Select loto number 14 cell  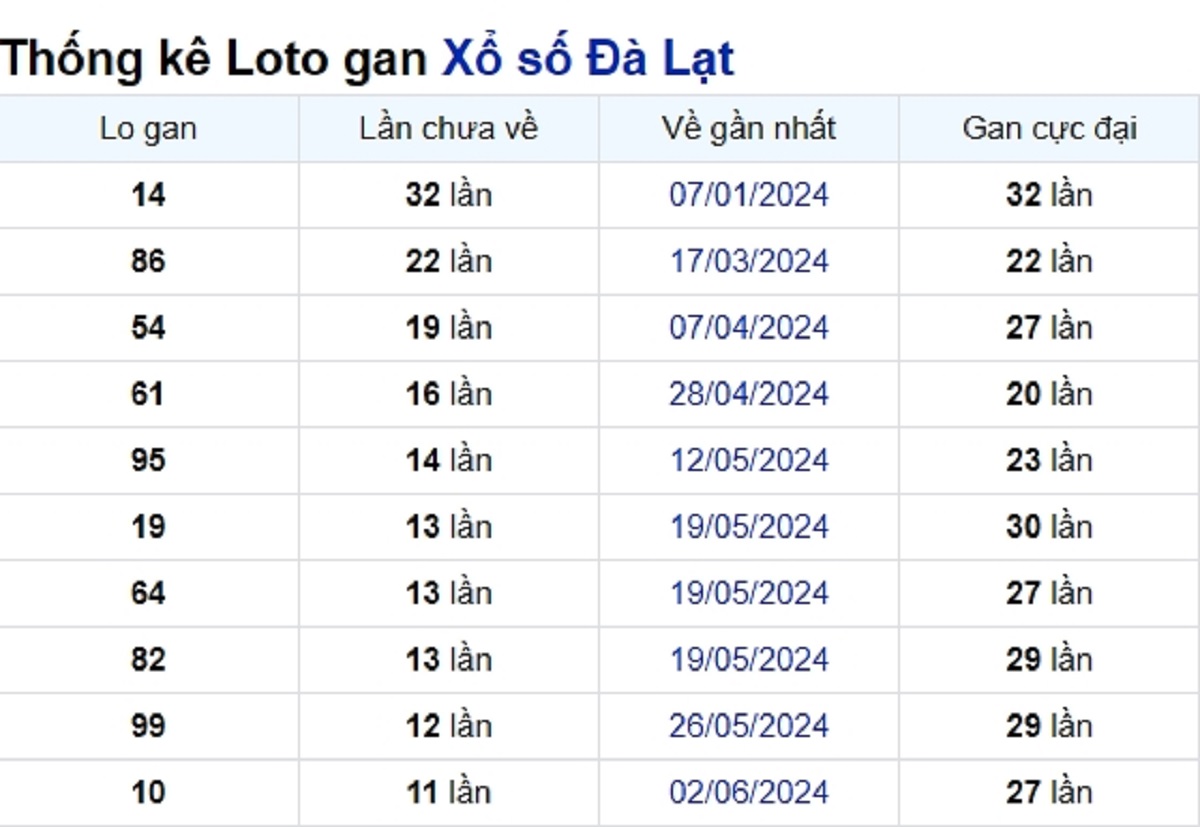(148, 195)
